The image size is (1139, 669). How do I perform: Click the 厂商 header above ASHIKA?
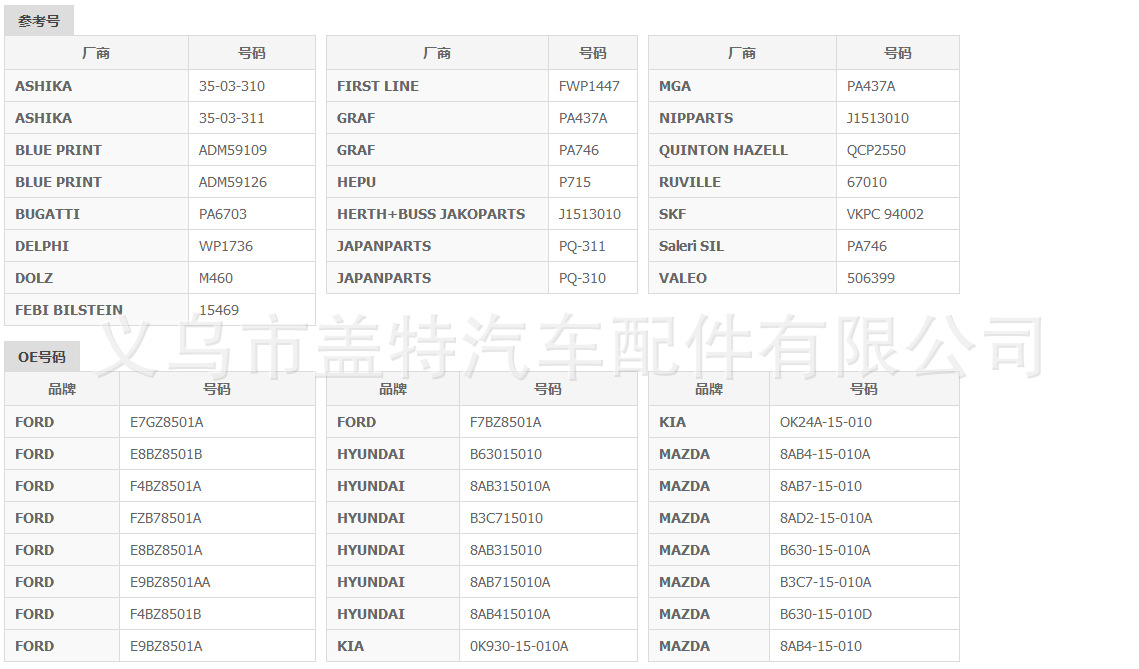[x=97, y=53]
